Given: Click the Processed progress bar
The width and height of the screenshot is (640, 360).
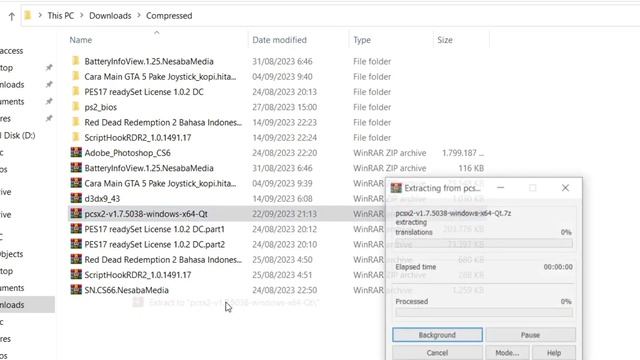Looking at the screenshot, I should coord(484,313).
